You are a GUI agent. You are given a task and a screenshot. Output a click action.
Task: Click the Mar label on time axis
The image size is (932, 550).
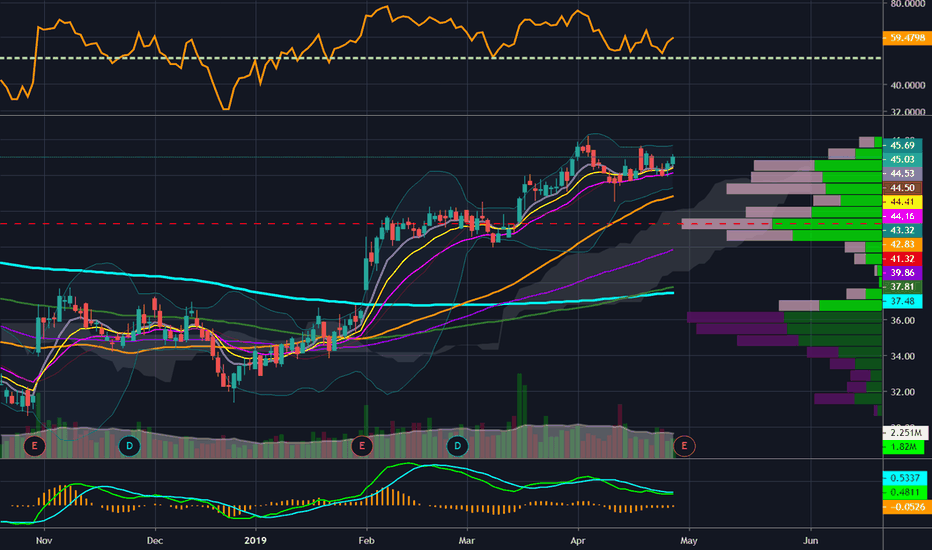[x=467, y=540]
